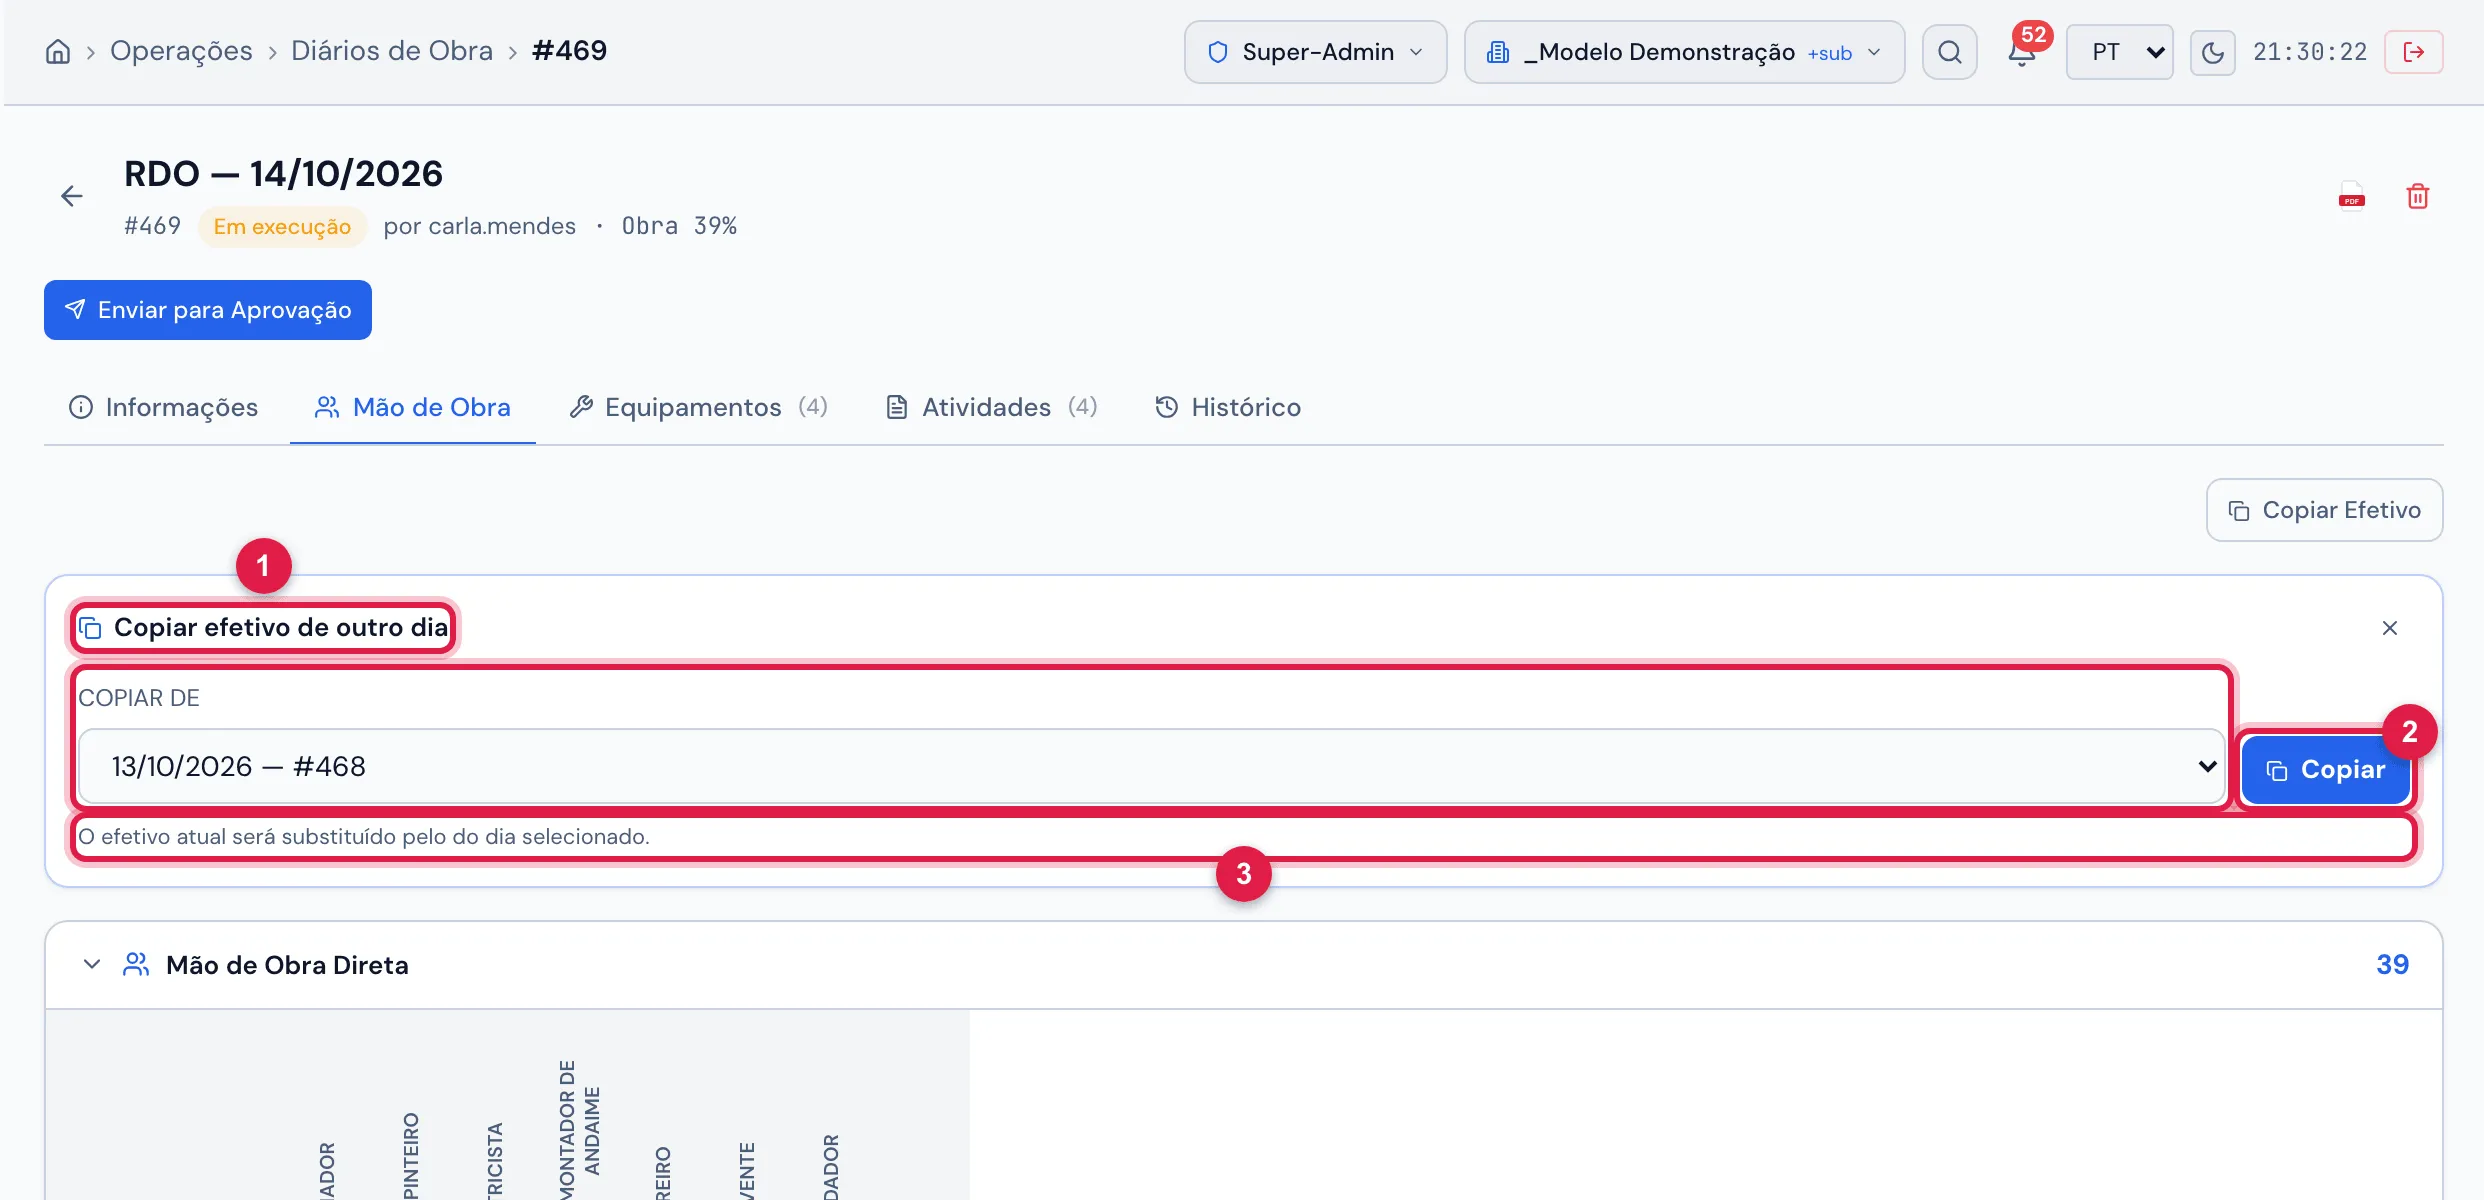This screenshot has width=2484, height=1200.
Task: Go to the home breadcrumb icon
Action: [x=58, y=51]
